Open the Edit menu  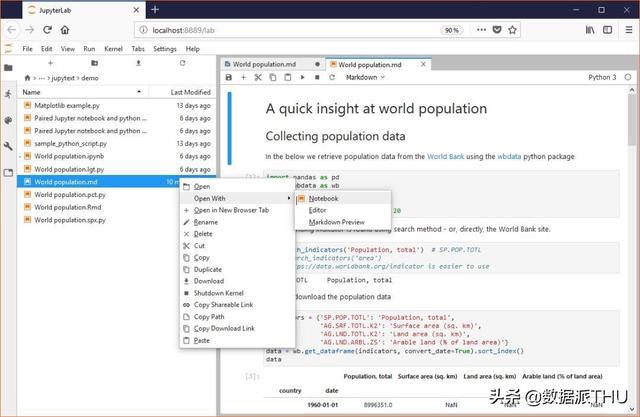(x=47, y=49)
